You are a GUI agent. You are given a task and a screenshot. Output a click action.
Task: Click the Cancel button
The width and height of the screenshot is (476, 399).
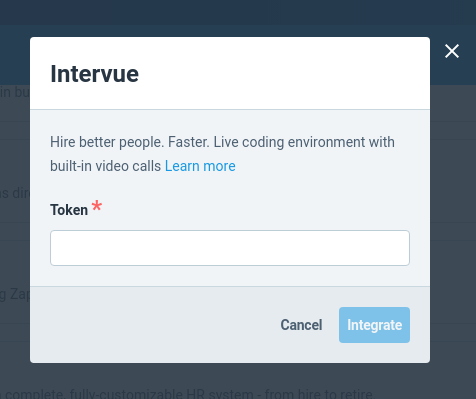[x=301, y=325]
